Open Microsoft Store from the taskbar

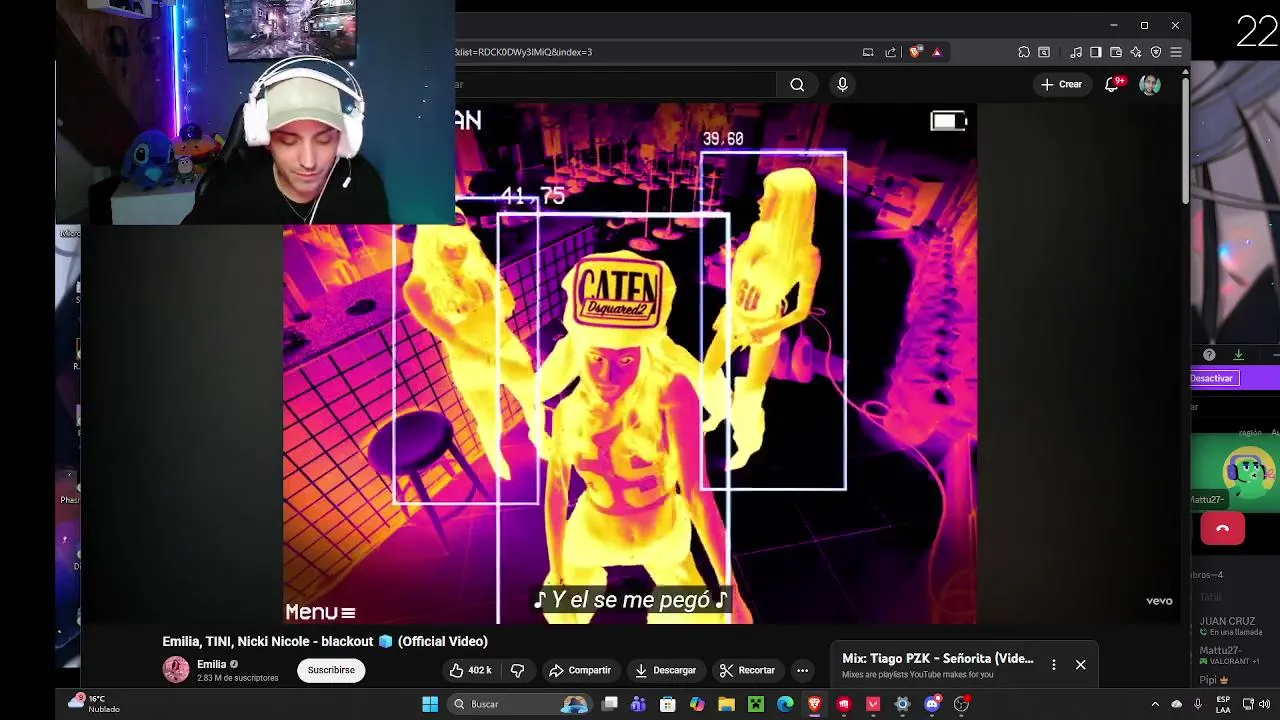click(x=668, y=704)
